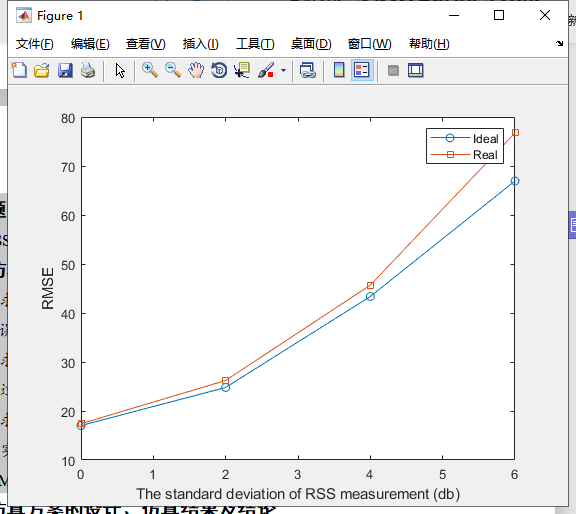Click the Hide Plot Tools icon
Viewport: 576px width, 514px height.
pyautogui.click(x=393, y=70)
